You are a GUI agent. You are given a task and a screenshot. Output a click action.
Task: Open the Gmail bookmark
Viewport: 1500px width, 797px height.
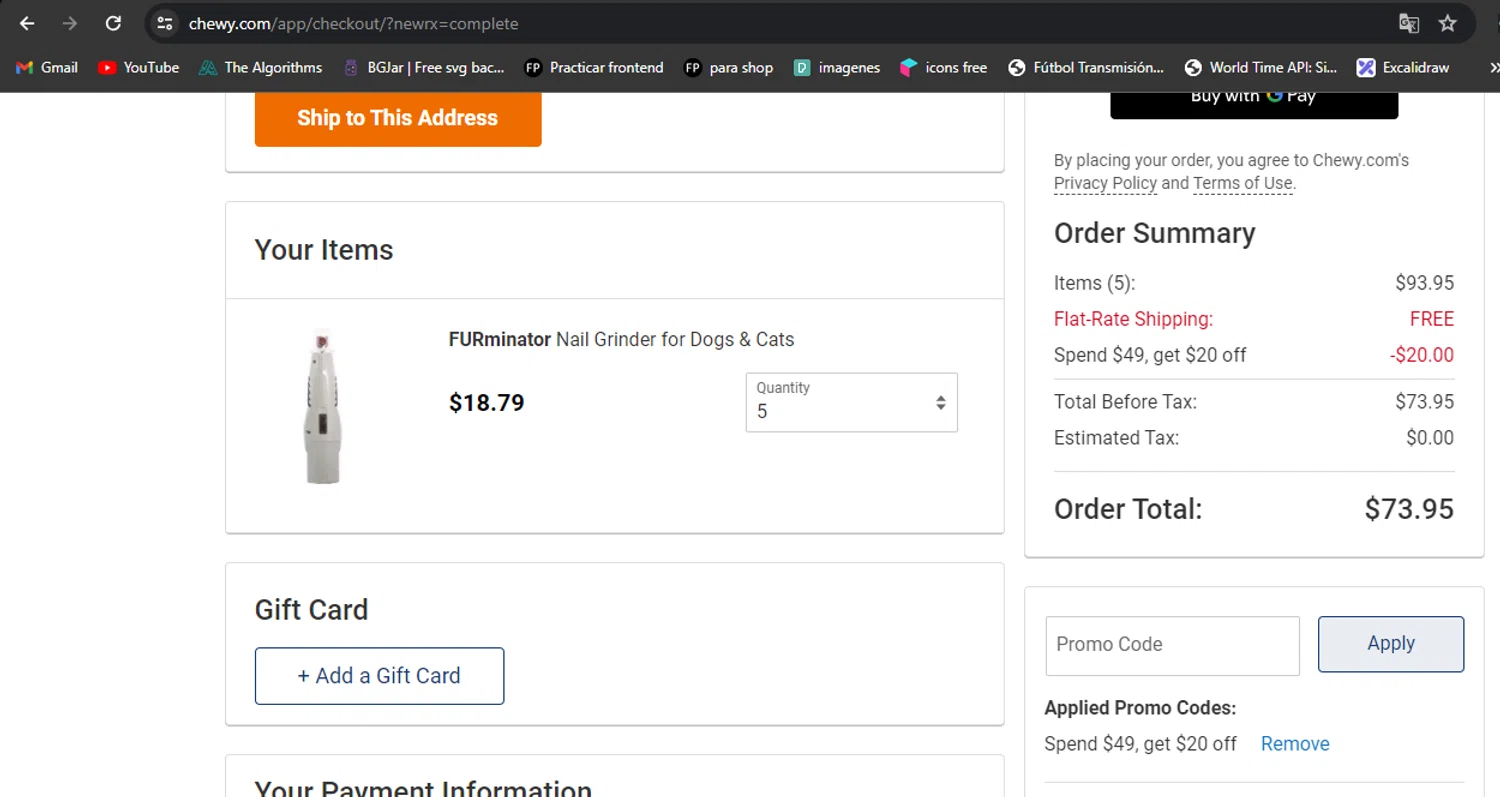(47, 67)
